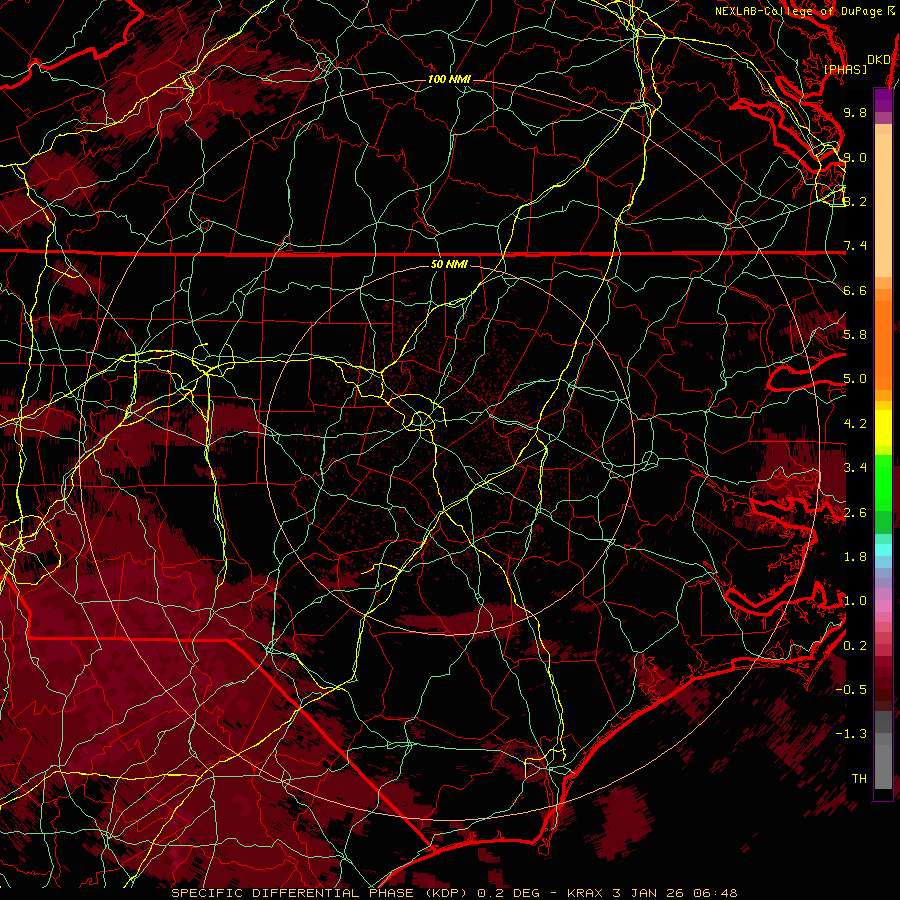The width and height of the screenshot is (900, 900).
Task: Click the 5.0 value on the KDP scale
Action: point(855,379)
